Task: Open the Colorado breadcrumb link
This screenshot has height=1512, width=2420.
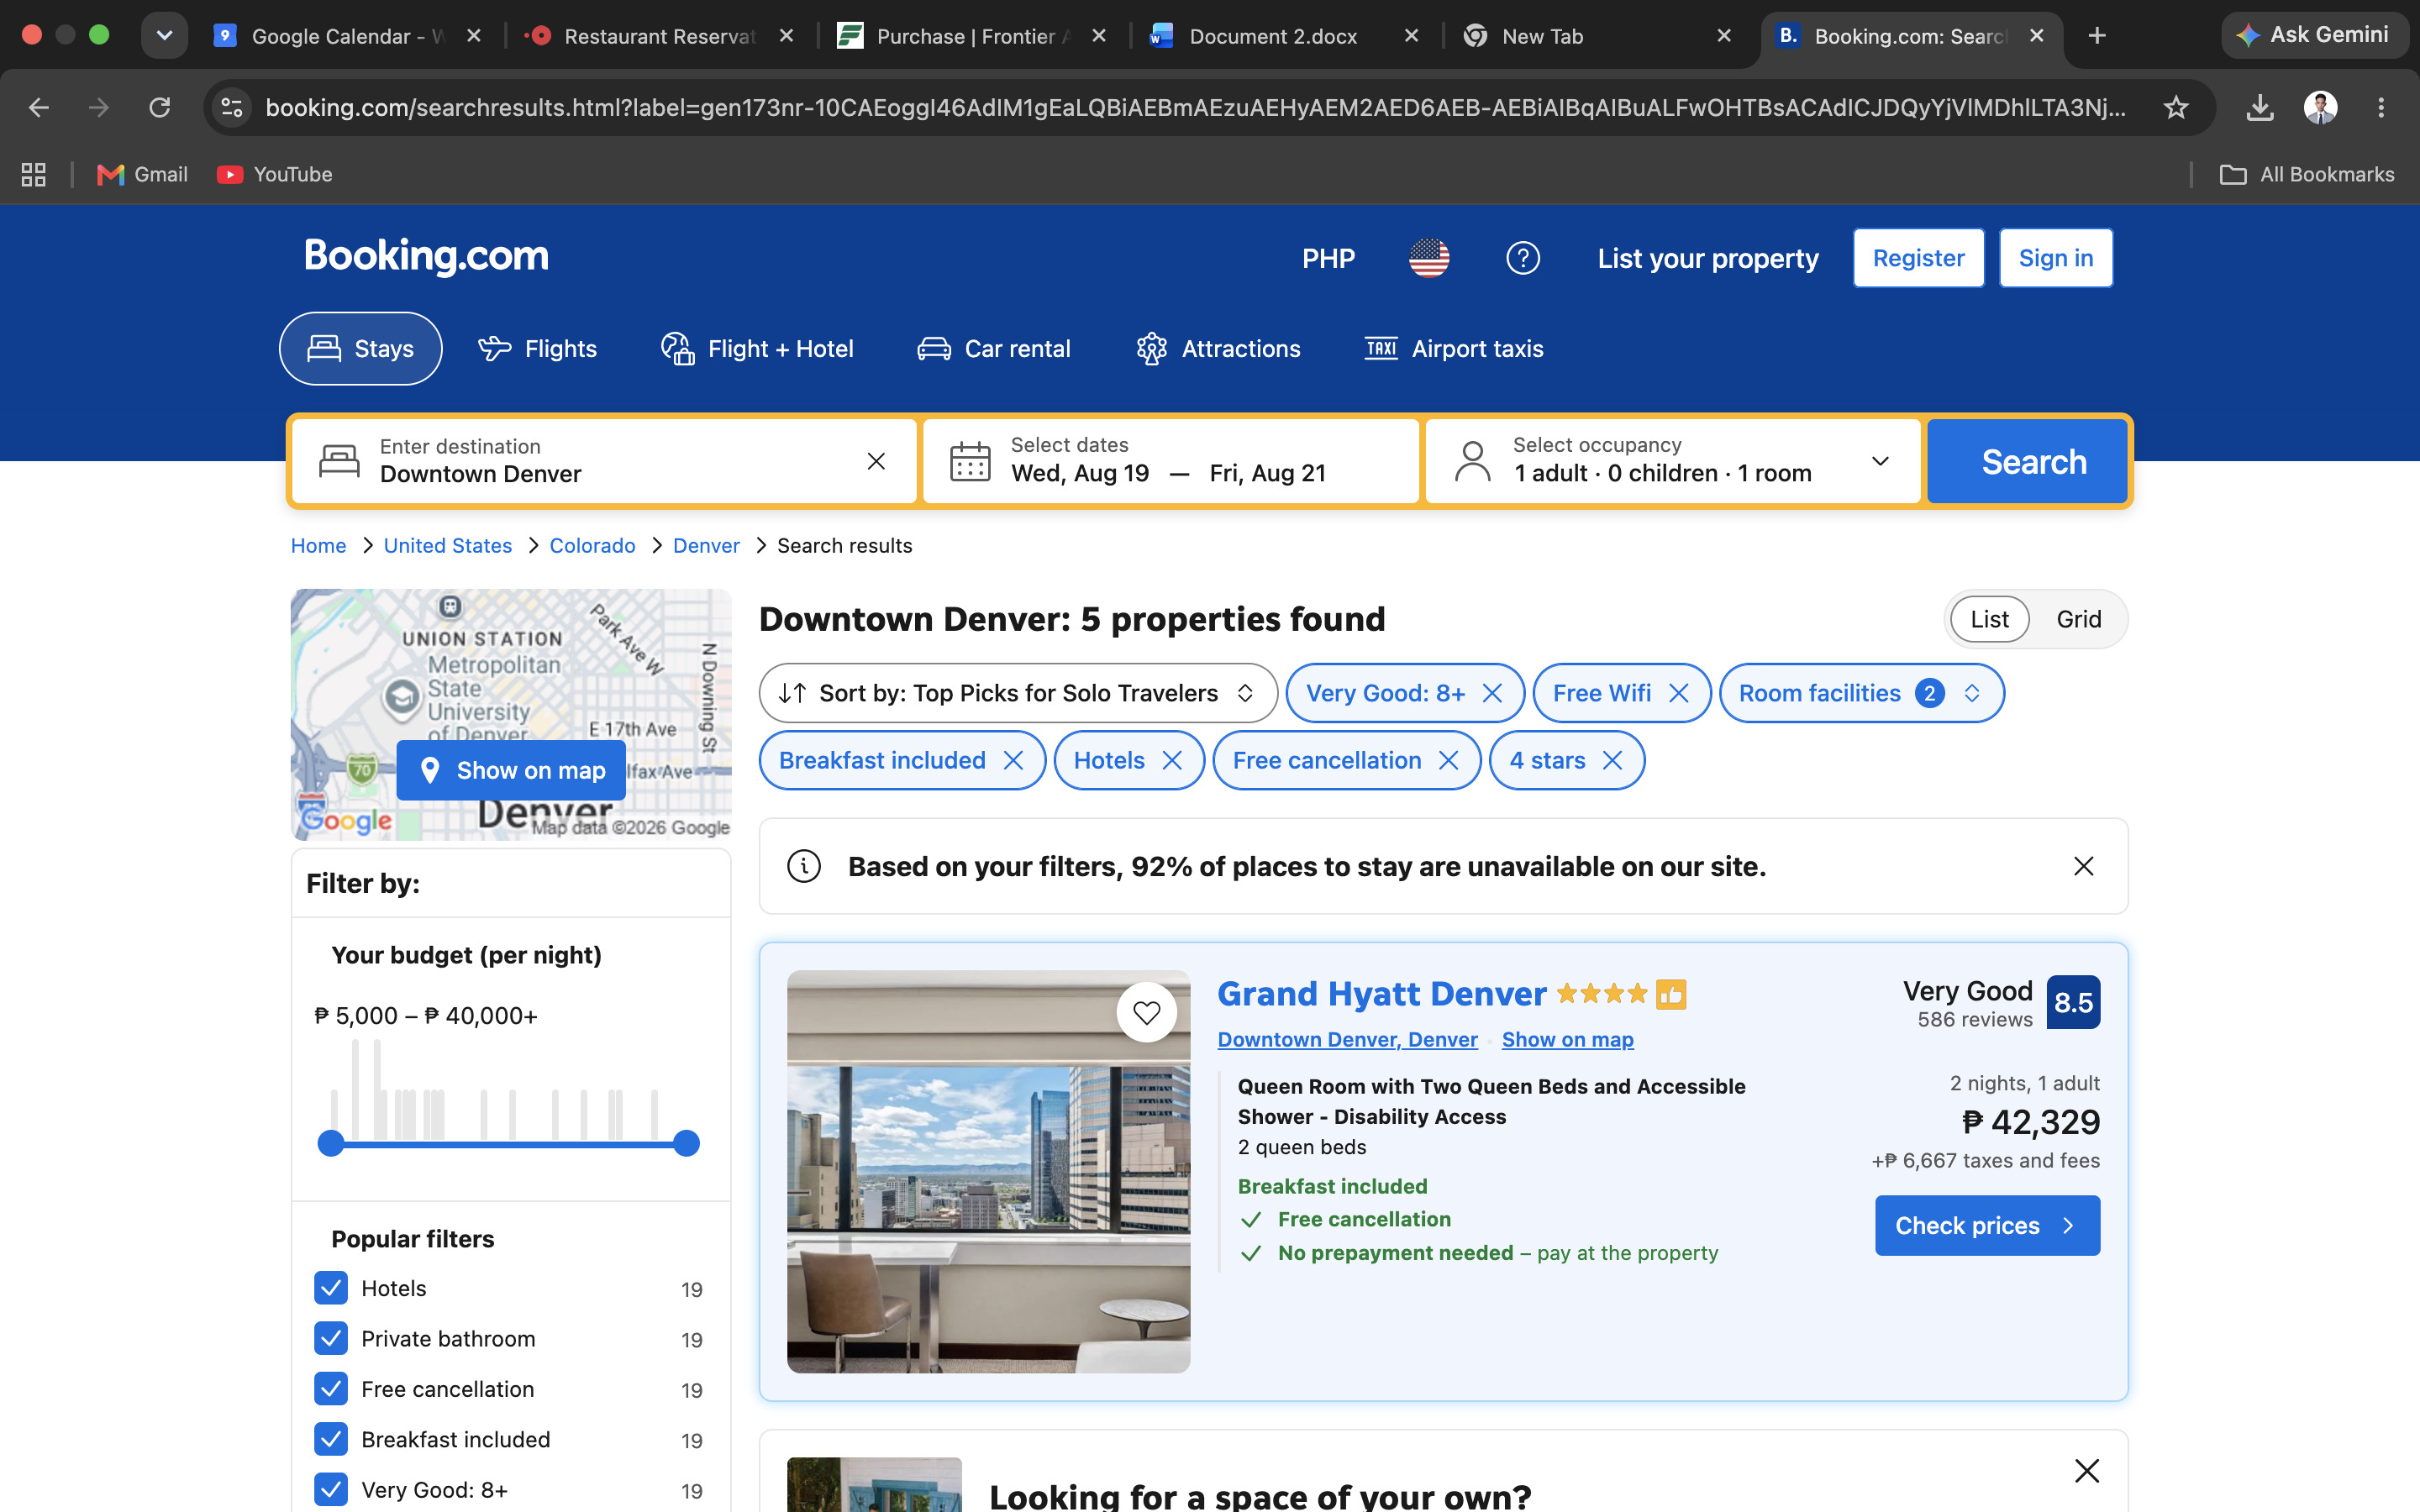Action: click(592, 546)
